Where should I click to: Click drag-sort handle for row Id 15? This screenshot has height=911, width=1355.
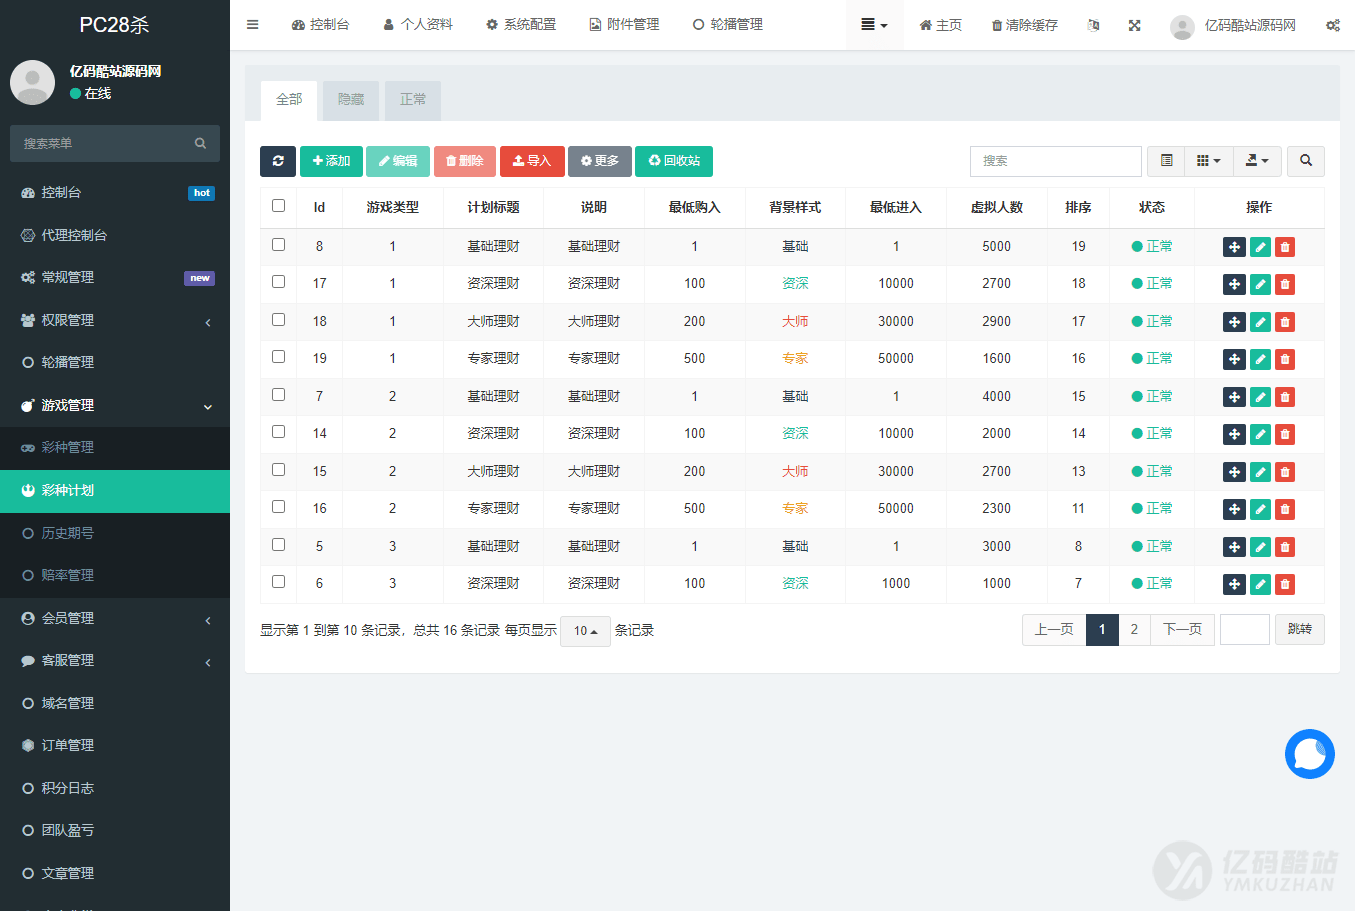(1234, 472)
